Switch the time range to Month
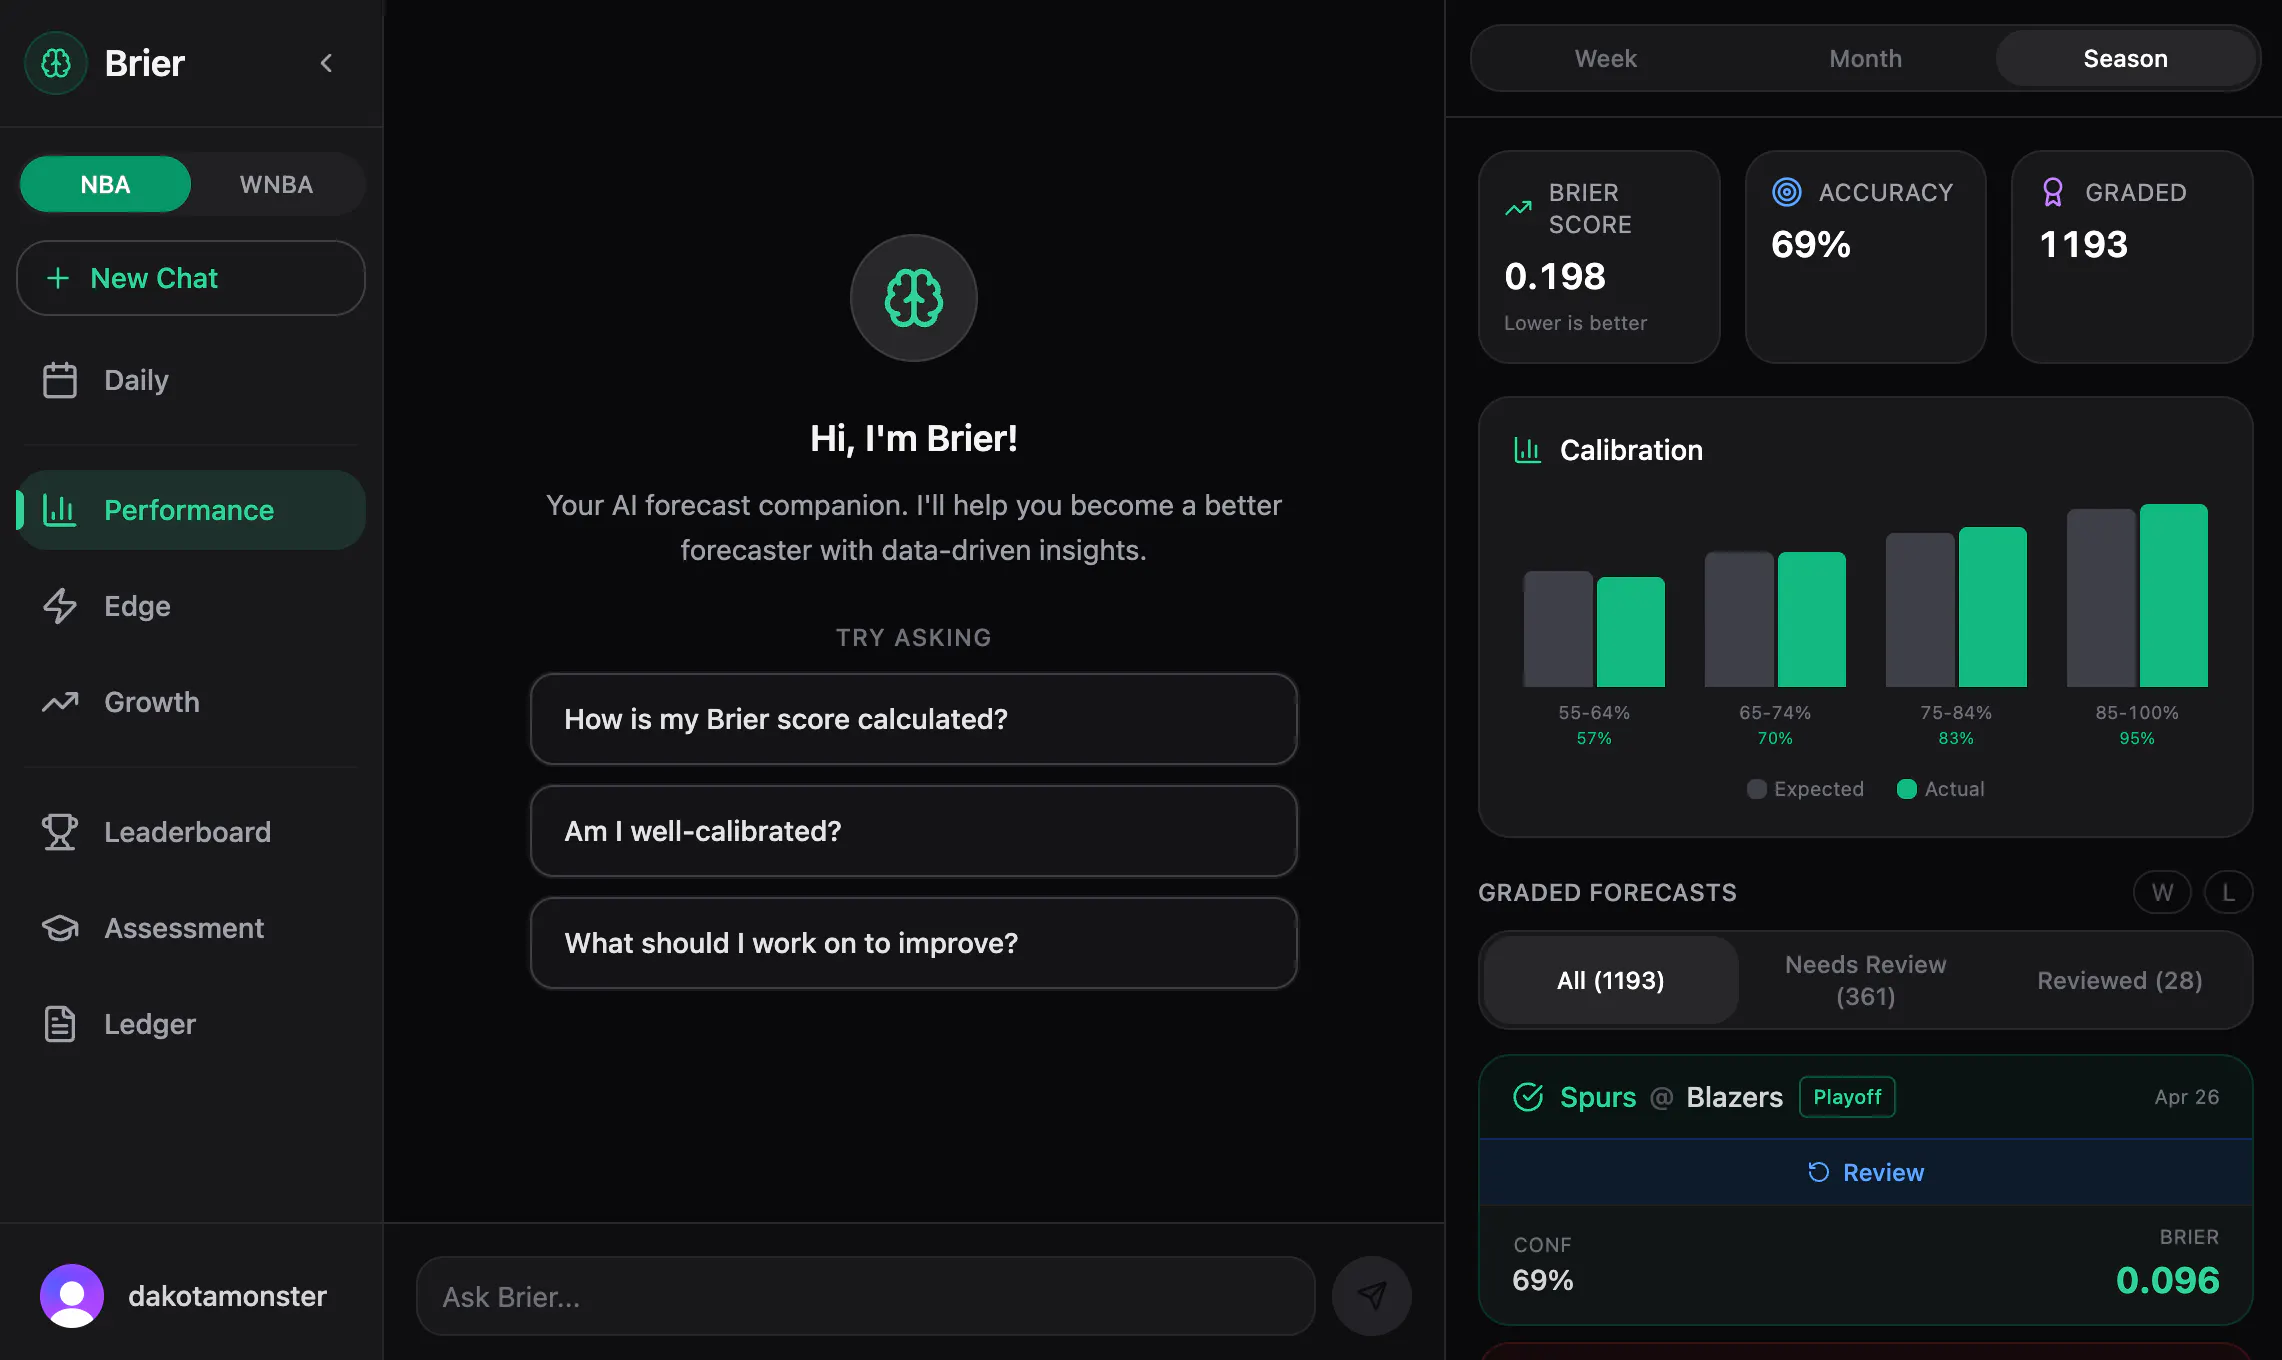The height and width of the screenshot is (1360, 2282). point(1866,58)
